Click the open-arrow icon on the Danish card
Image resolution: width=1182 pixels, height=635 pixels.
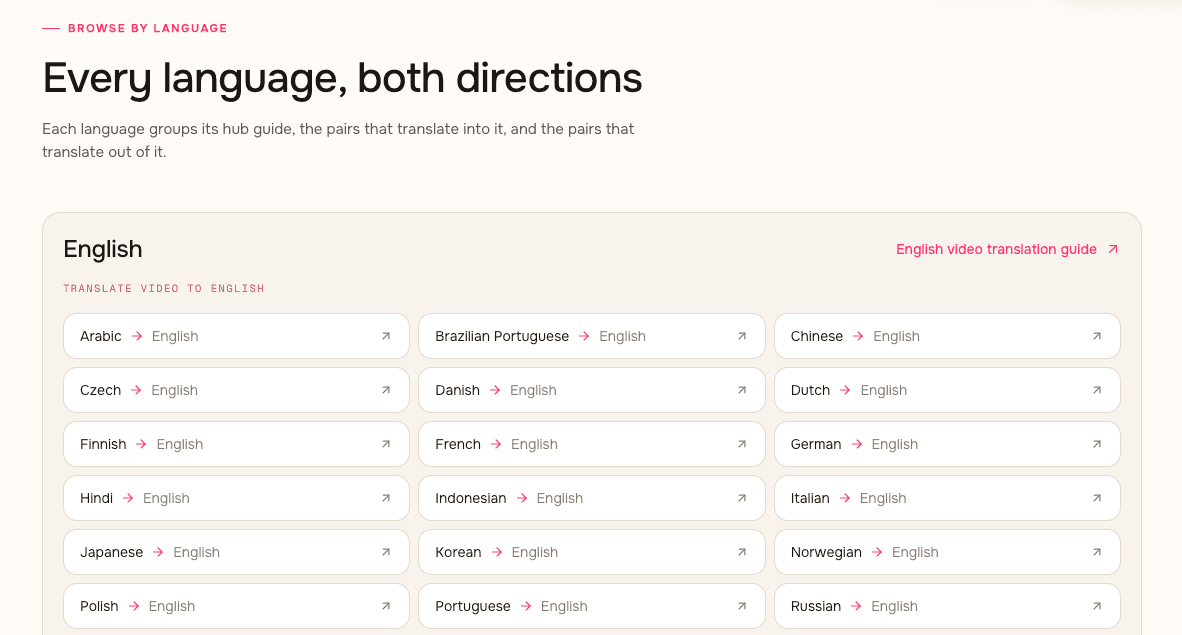click(742, 390)
